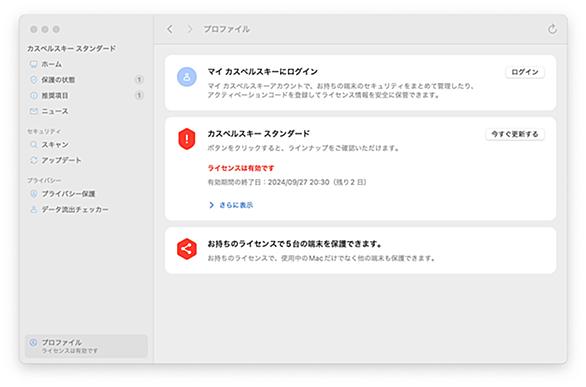Click the blue user avatar icon
The width and height of the screenshot is (586, 387).
(186, 77)
